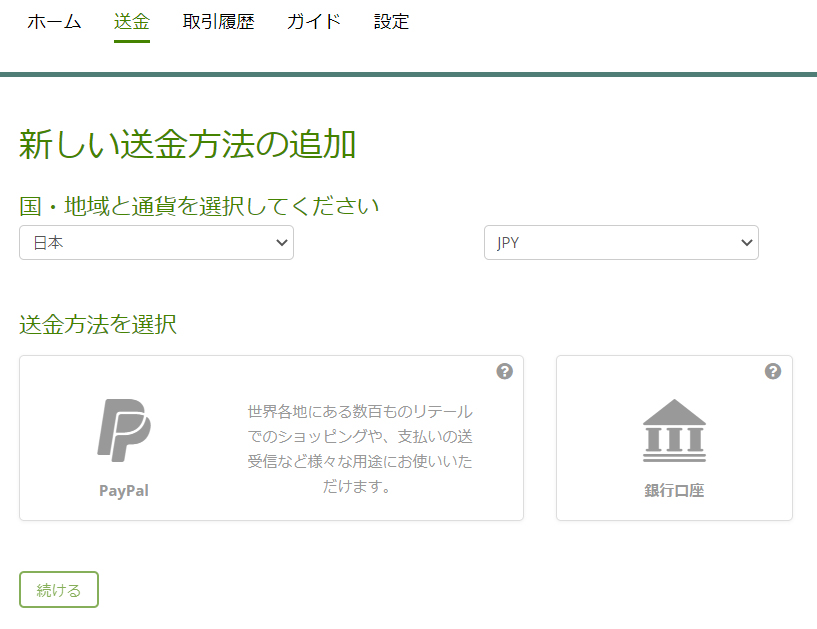This screenshot has height=629, width=817.
Task: Open the 設定 menu item
Action: coord(391,22)
